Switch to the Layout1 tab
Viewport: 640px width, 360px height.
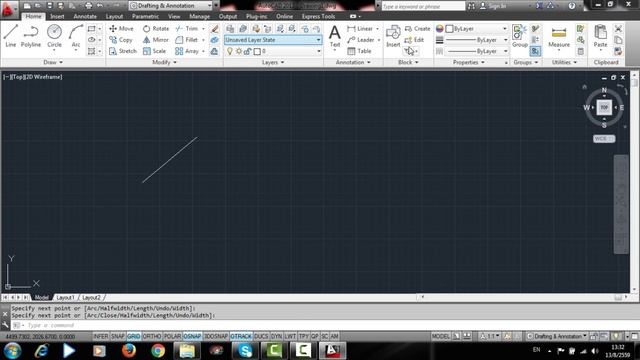tap(65, 298)
